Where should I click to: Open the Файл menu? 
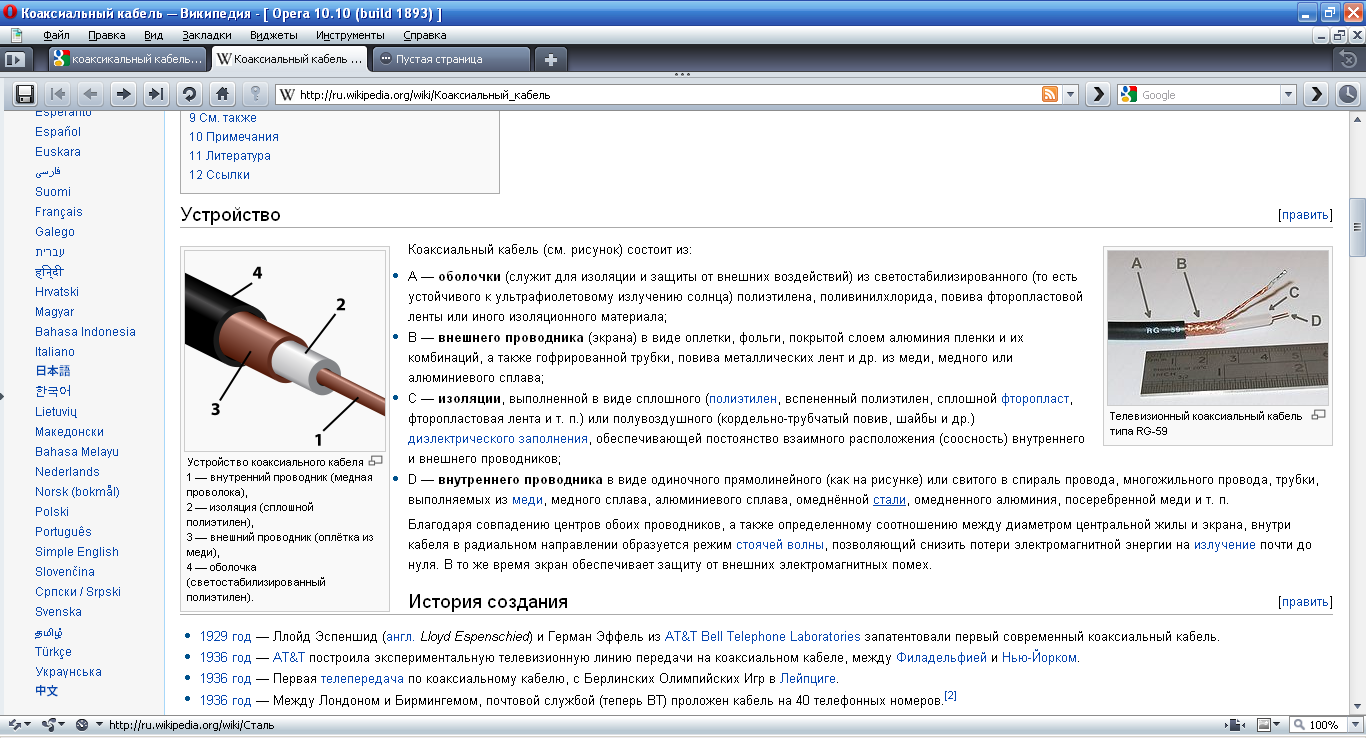coord(56,34)
